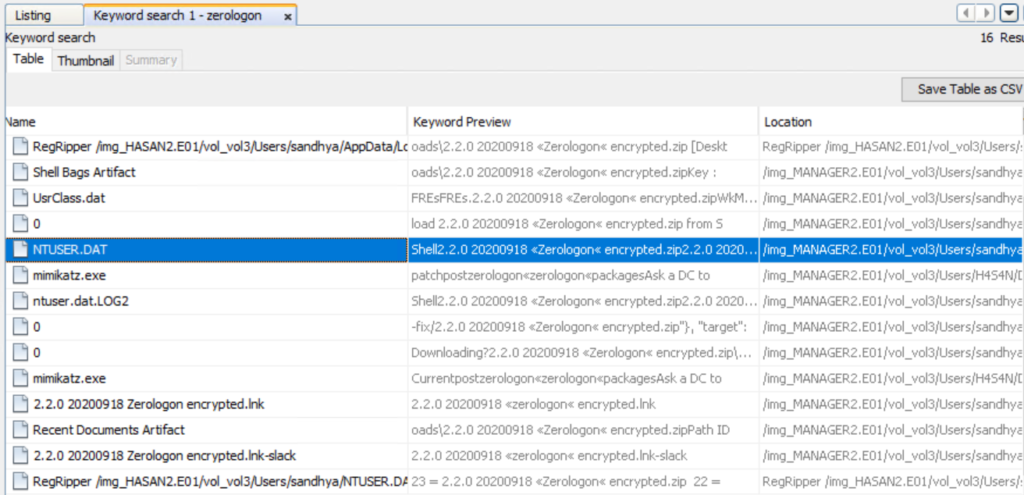This screenshot has width=1024, height=495.
Task: Click file icon of Shell Bags Artifact
Action: point(21,172)
